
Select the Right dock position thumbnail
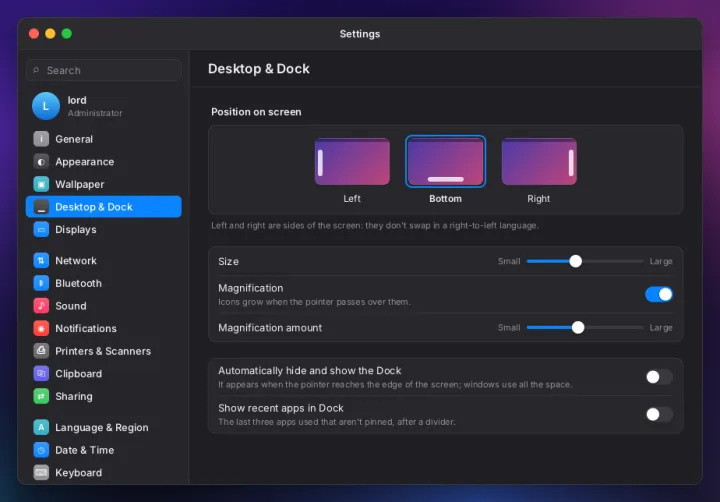point(539,161)
